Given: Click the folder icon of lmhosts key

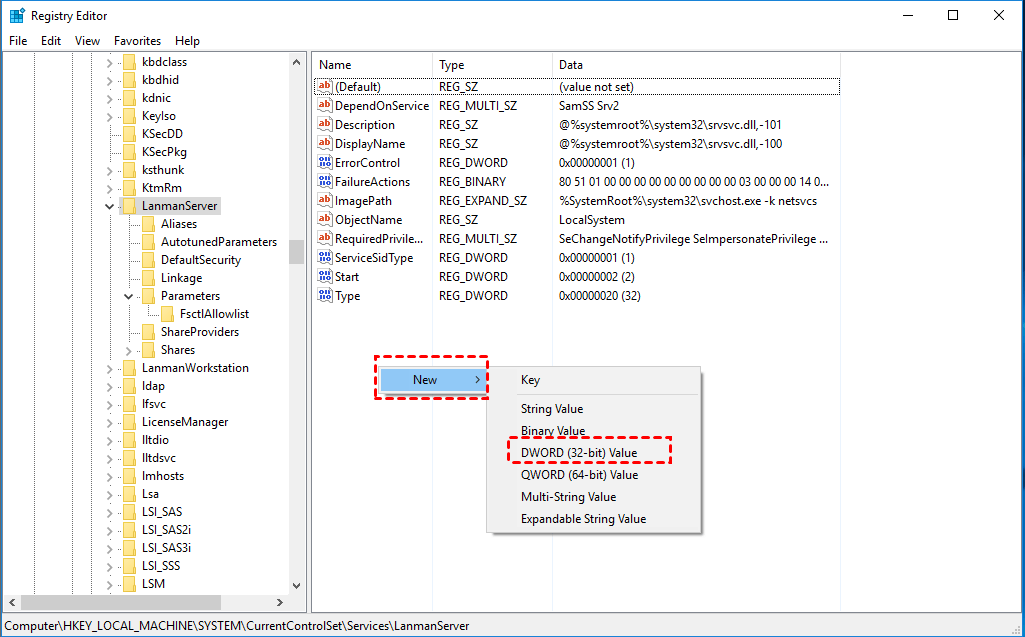Looking at the screenshot, I should tap(129, 476).
